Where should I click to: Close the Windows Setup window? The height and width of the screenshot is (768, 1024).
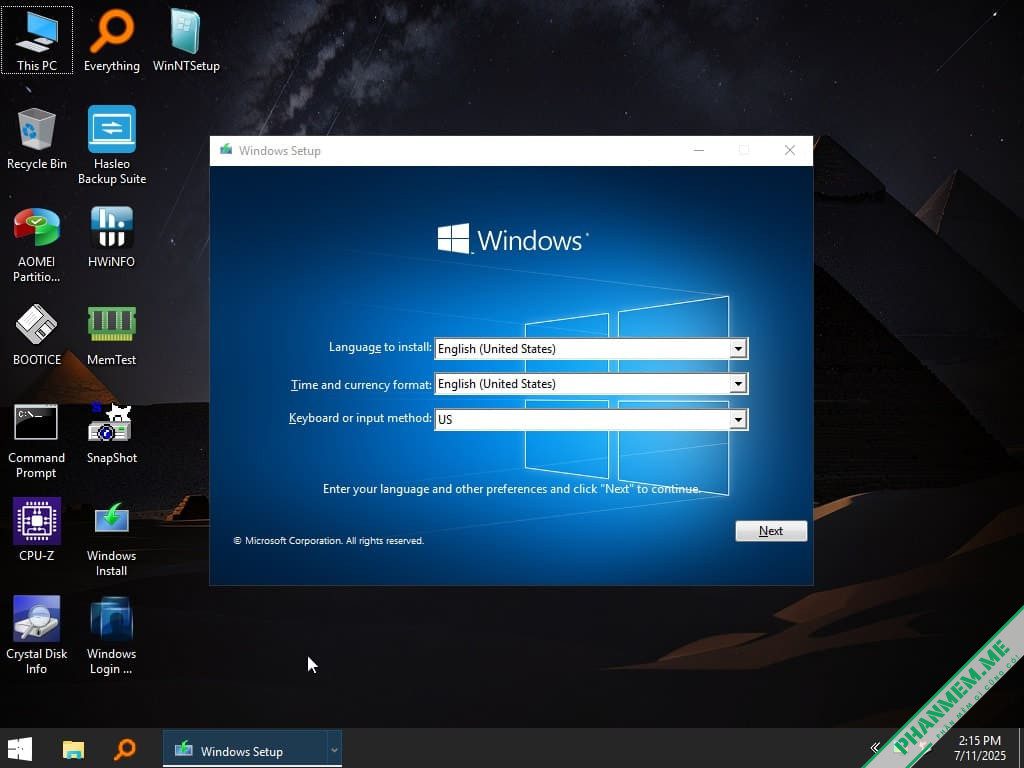(790, 150)
